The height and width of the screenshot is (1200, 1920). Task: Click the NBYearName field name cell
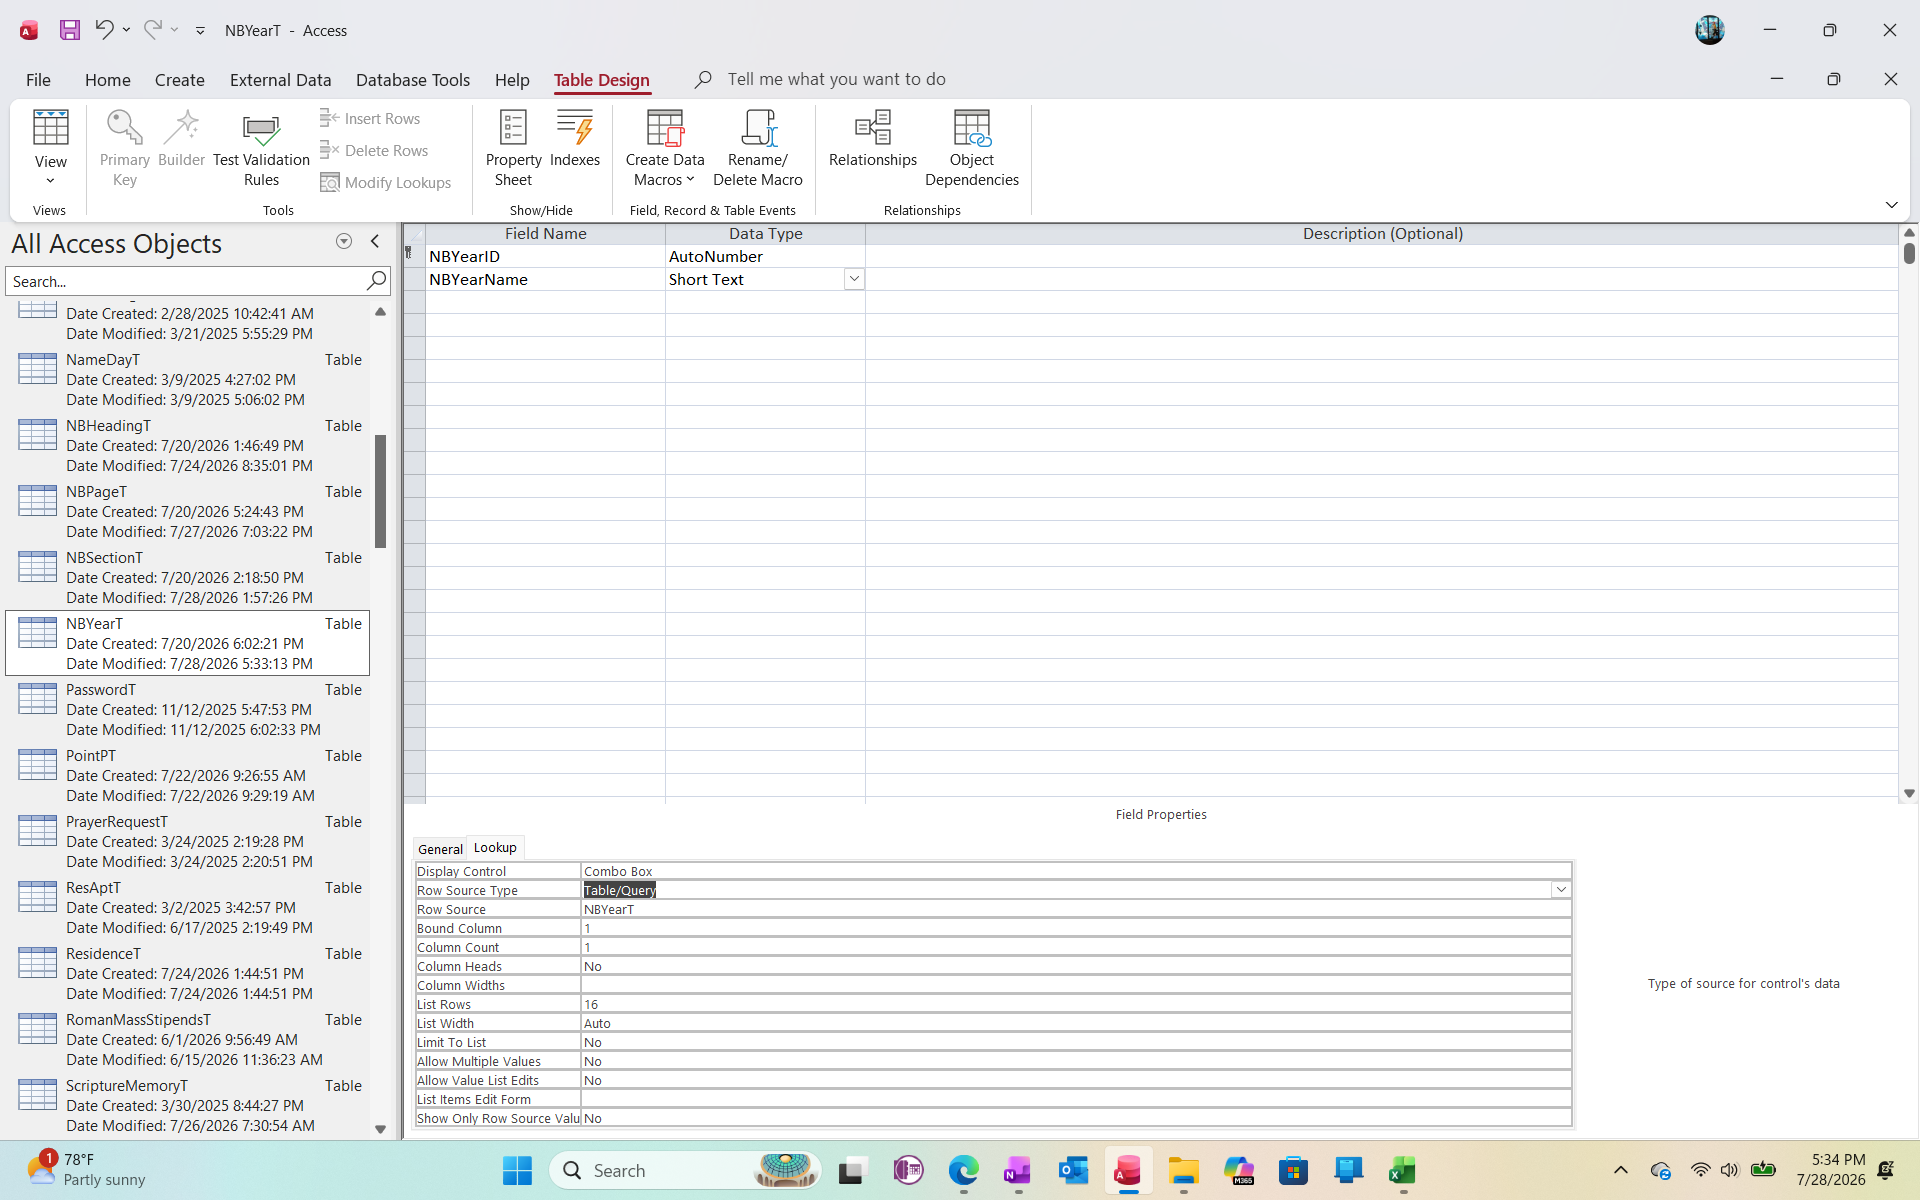[x=545, y=279]
